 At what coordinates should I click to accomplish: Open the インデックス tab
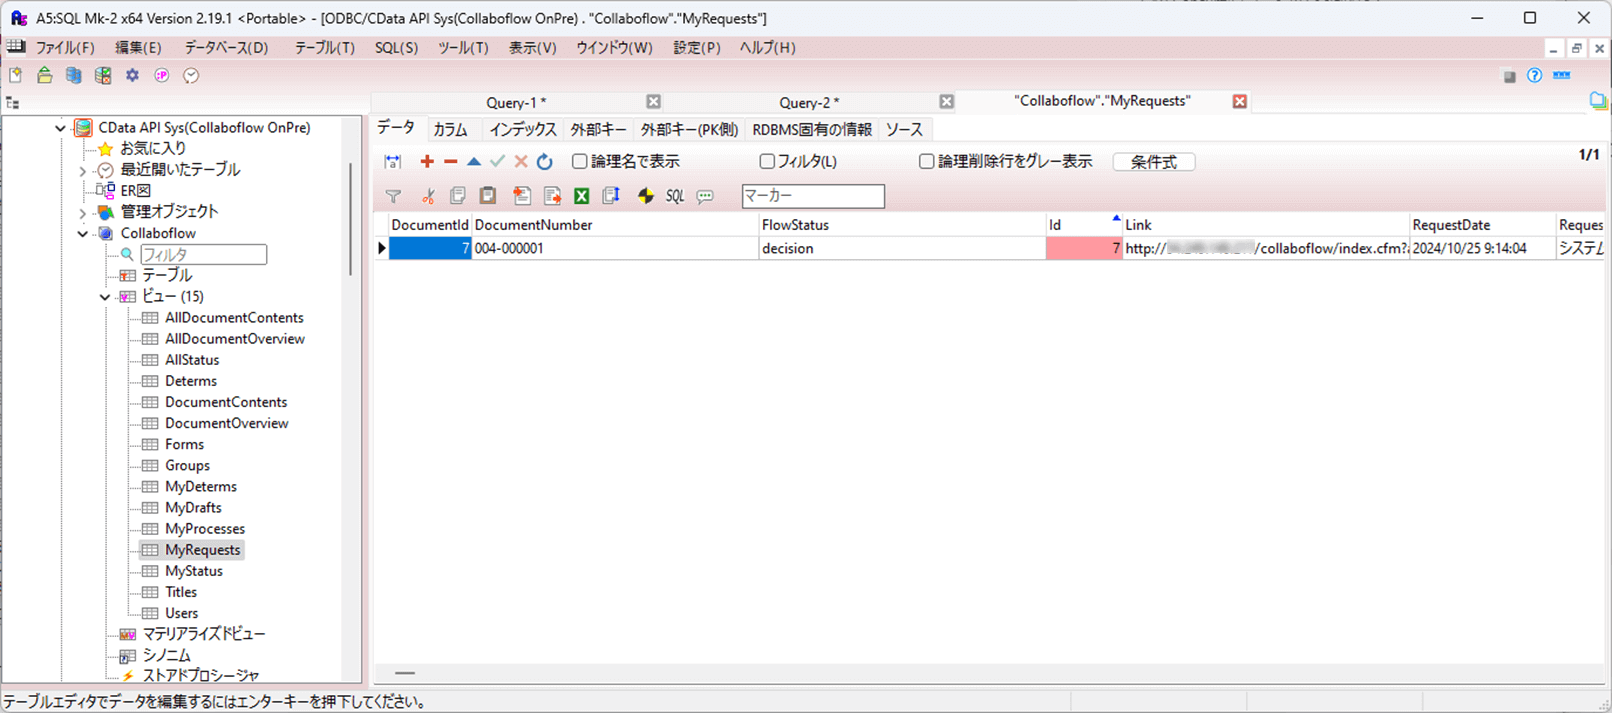tap(523, 130)
